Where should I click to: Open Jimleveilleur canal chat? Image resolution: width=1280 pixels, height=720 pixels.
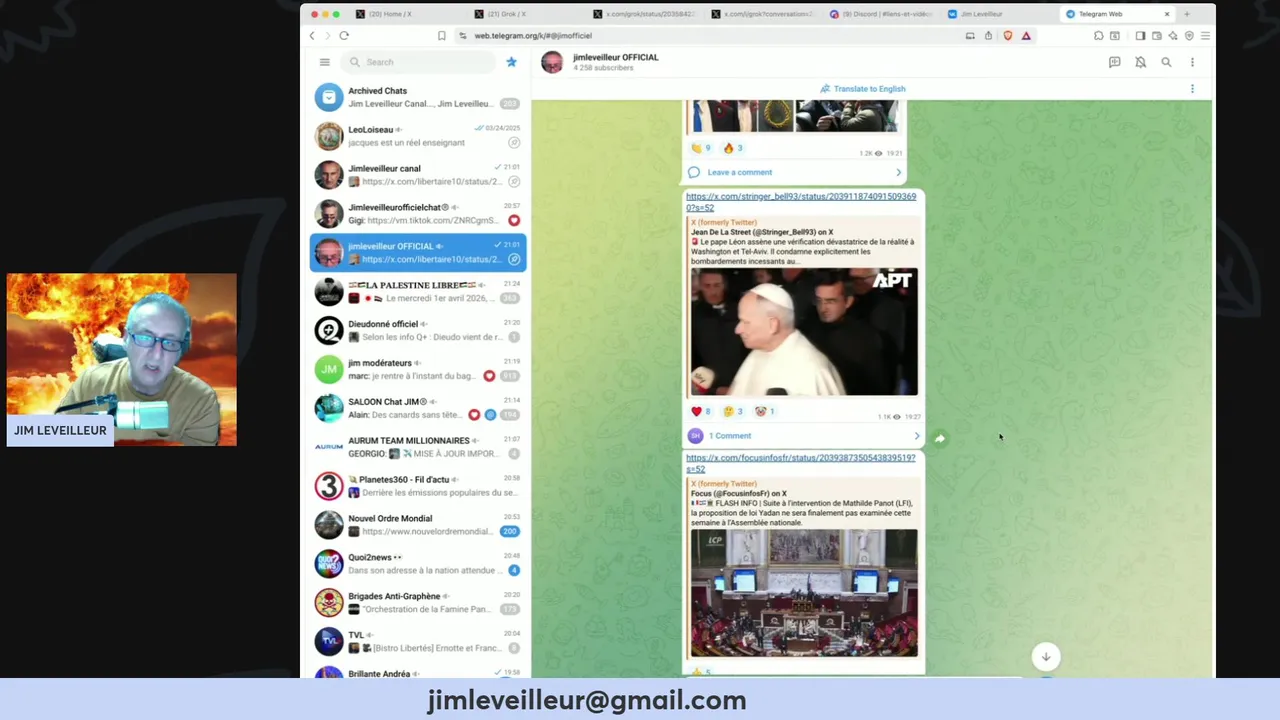tap(418, 175)
